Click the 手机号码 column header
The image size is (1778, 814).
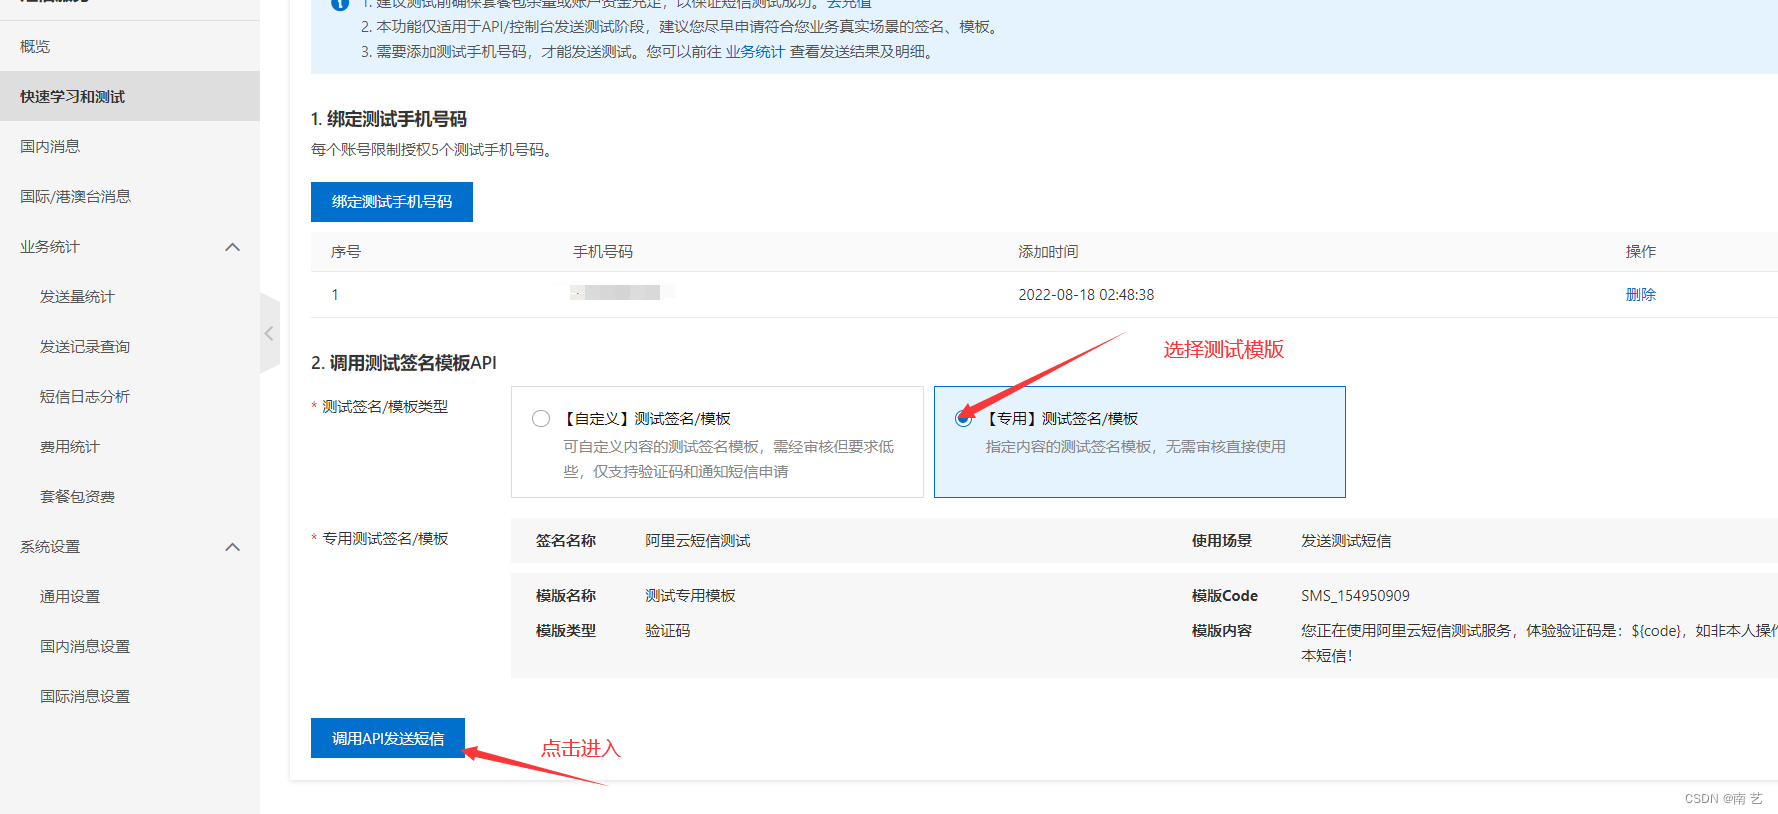(x=603, y=252)
